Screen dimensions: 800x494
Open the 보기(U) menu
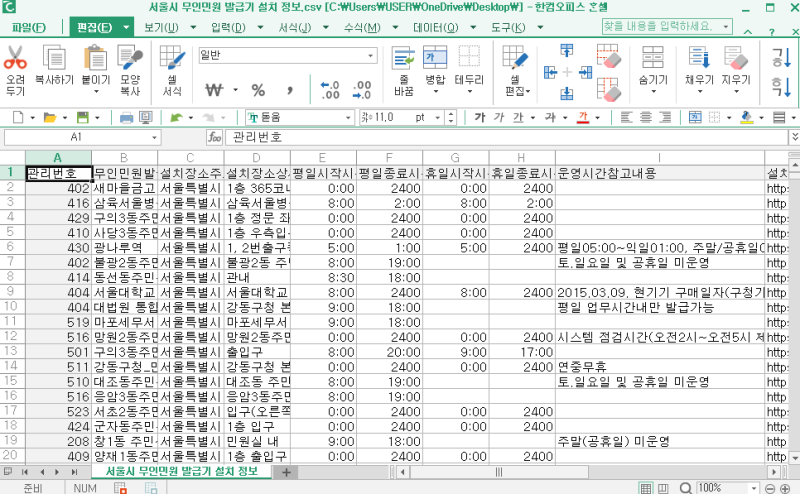coord(161,27)
